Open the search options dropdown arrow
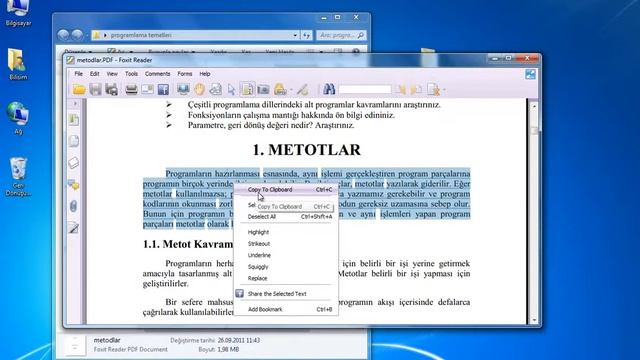The image size is (640, 360). (444, 89)
